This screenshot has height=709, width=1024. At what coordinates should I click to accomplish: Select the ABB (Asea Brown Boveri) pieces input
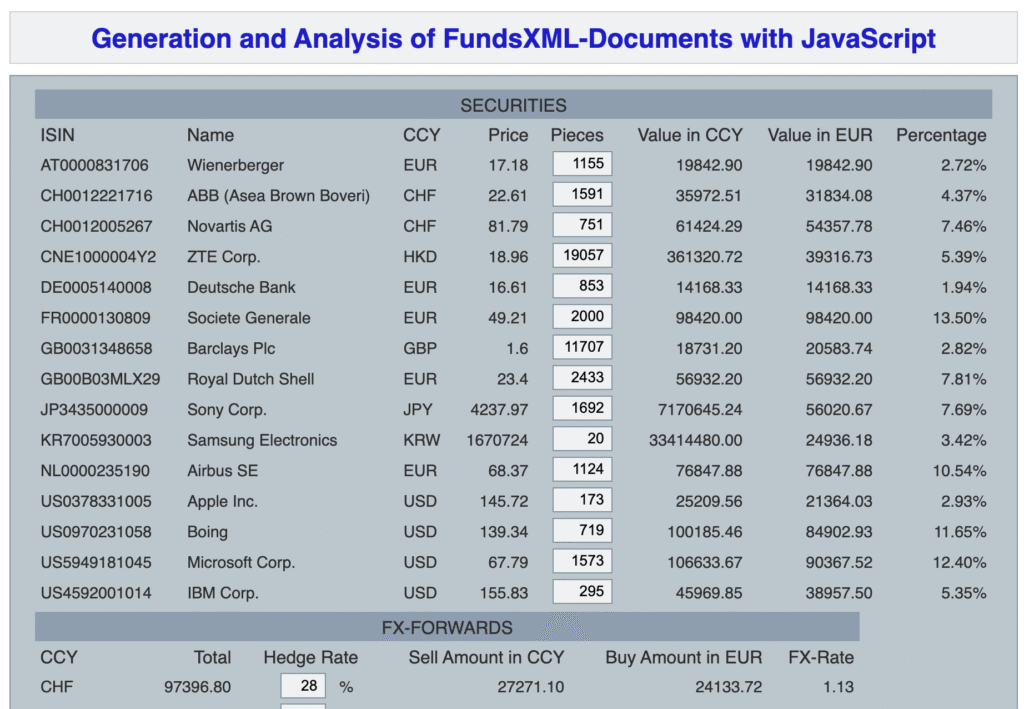[582, 195]
